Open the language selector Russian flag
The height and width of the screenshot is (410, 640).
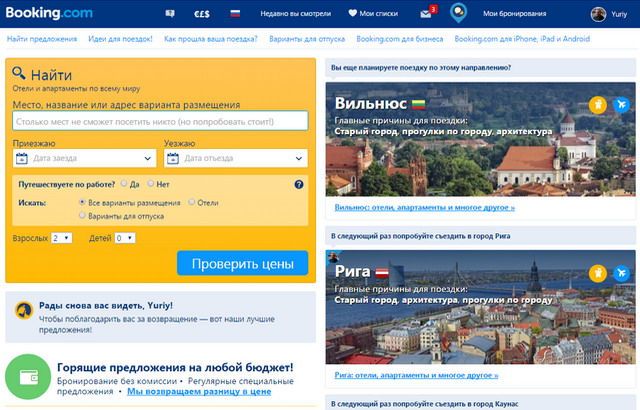point(235,13)
